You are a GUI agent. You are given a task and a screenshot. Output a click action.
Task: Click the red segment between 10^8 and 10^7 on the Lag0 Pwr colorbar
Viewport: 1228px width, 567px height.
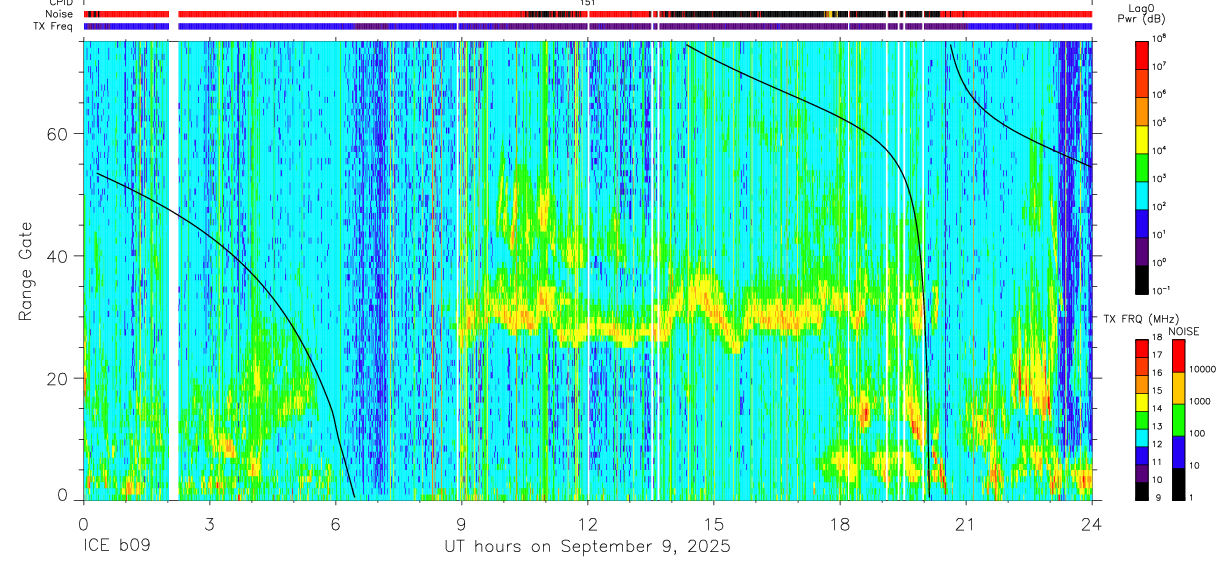[x=1141, y=53]
